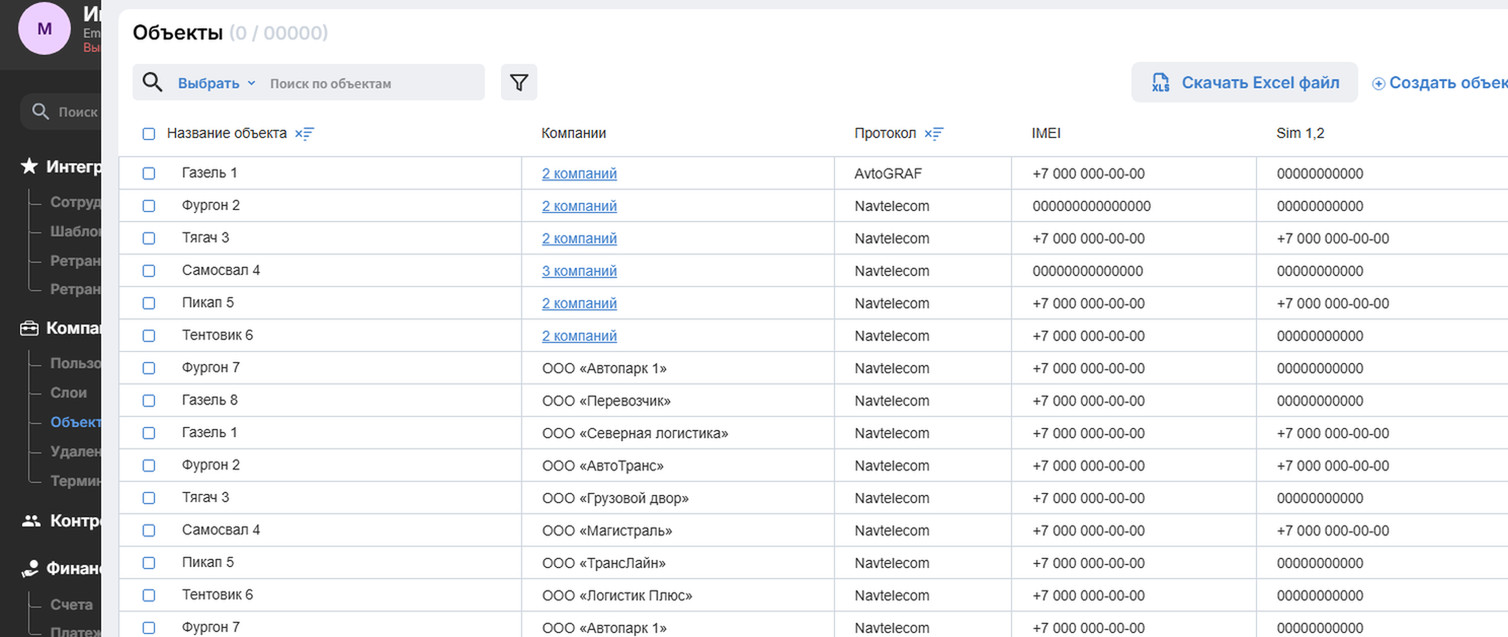Click the search magnifier icon in objects bar

pyautogui.click(x=152, y=83)
